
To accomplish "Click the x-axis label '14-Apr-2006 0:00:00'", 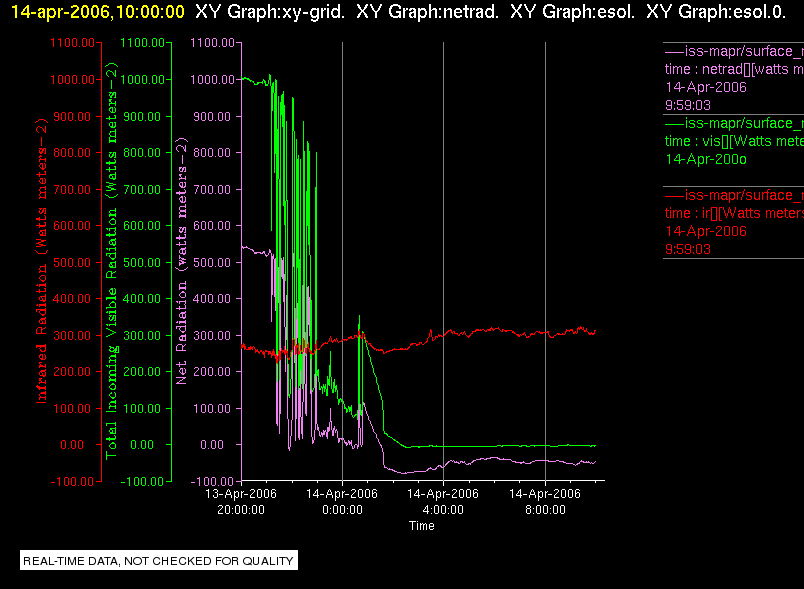I will (x=342, y=502).
